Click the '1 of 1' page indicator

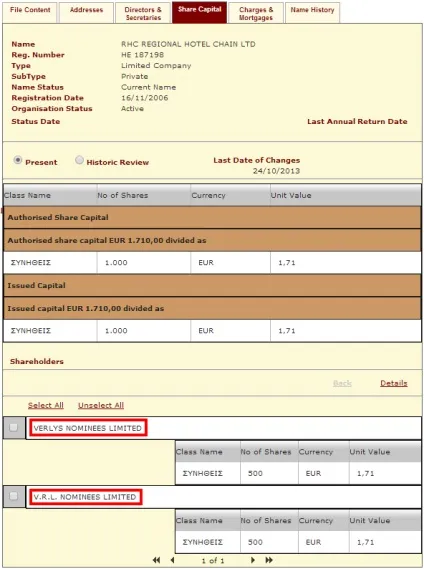(213, 561)
